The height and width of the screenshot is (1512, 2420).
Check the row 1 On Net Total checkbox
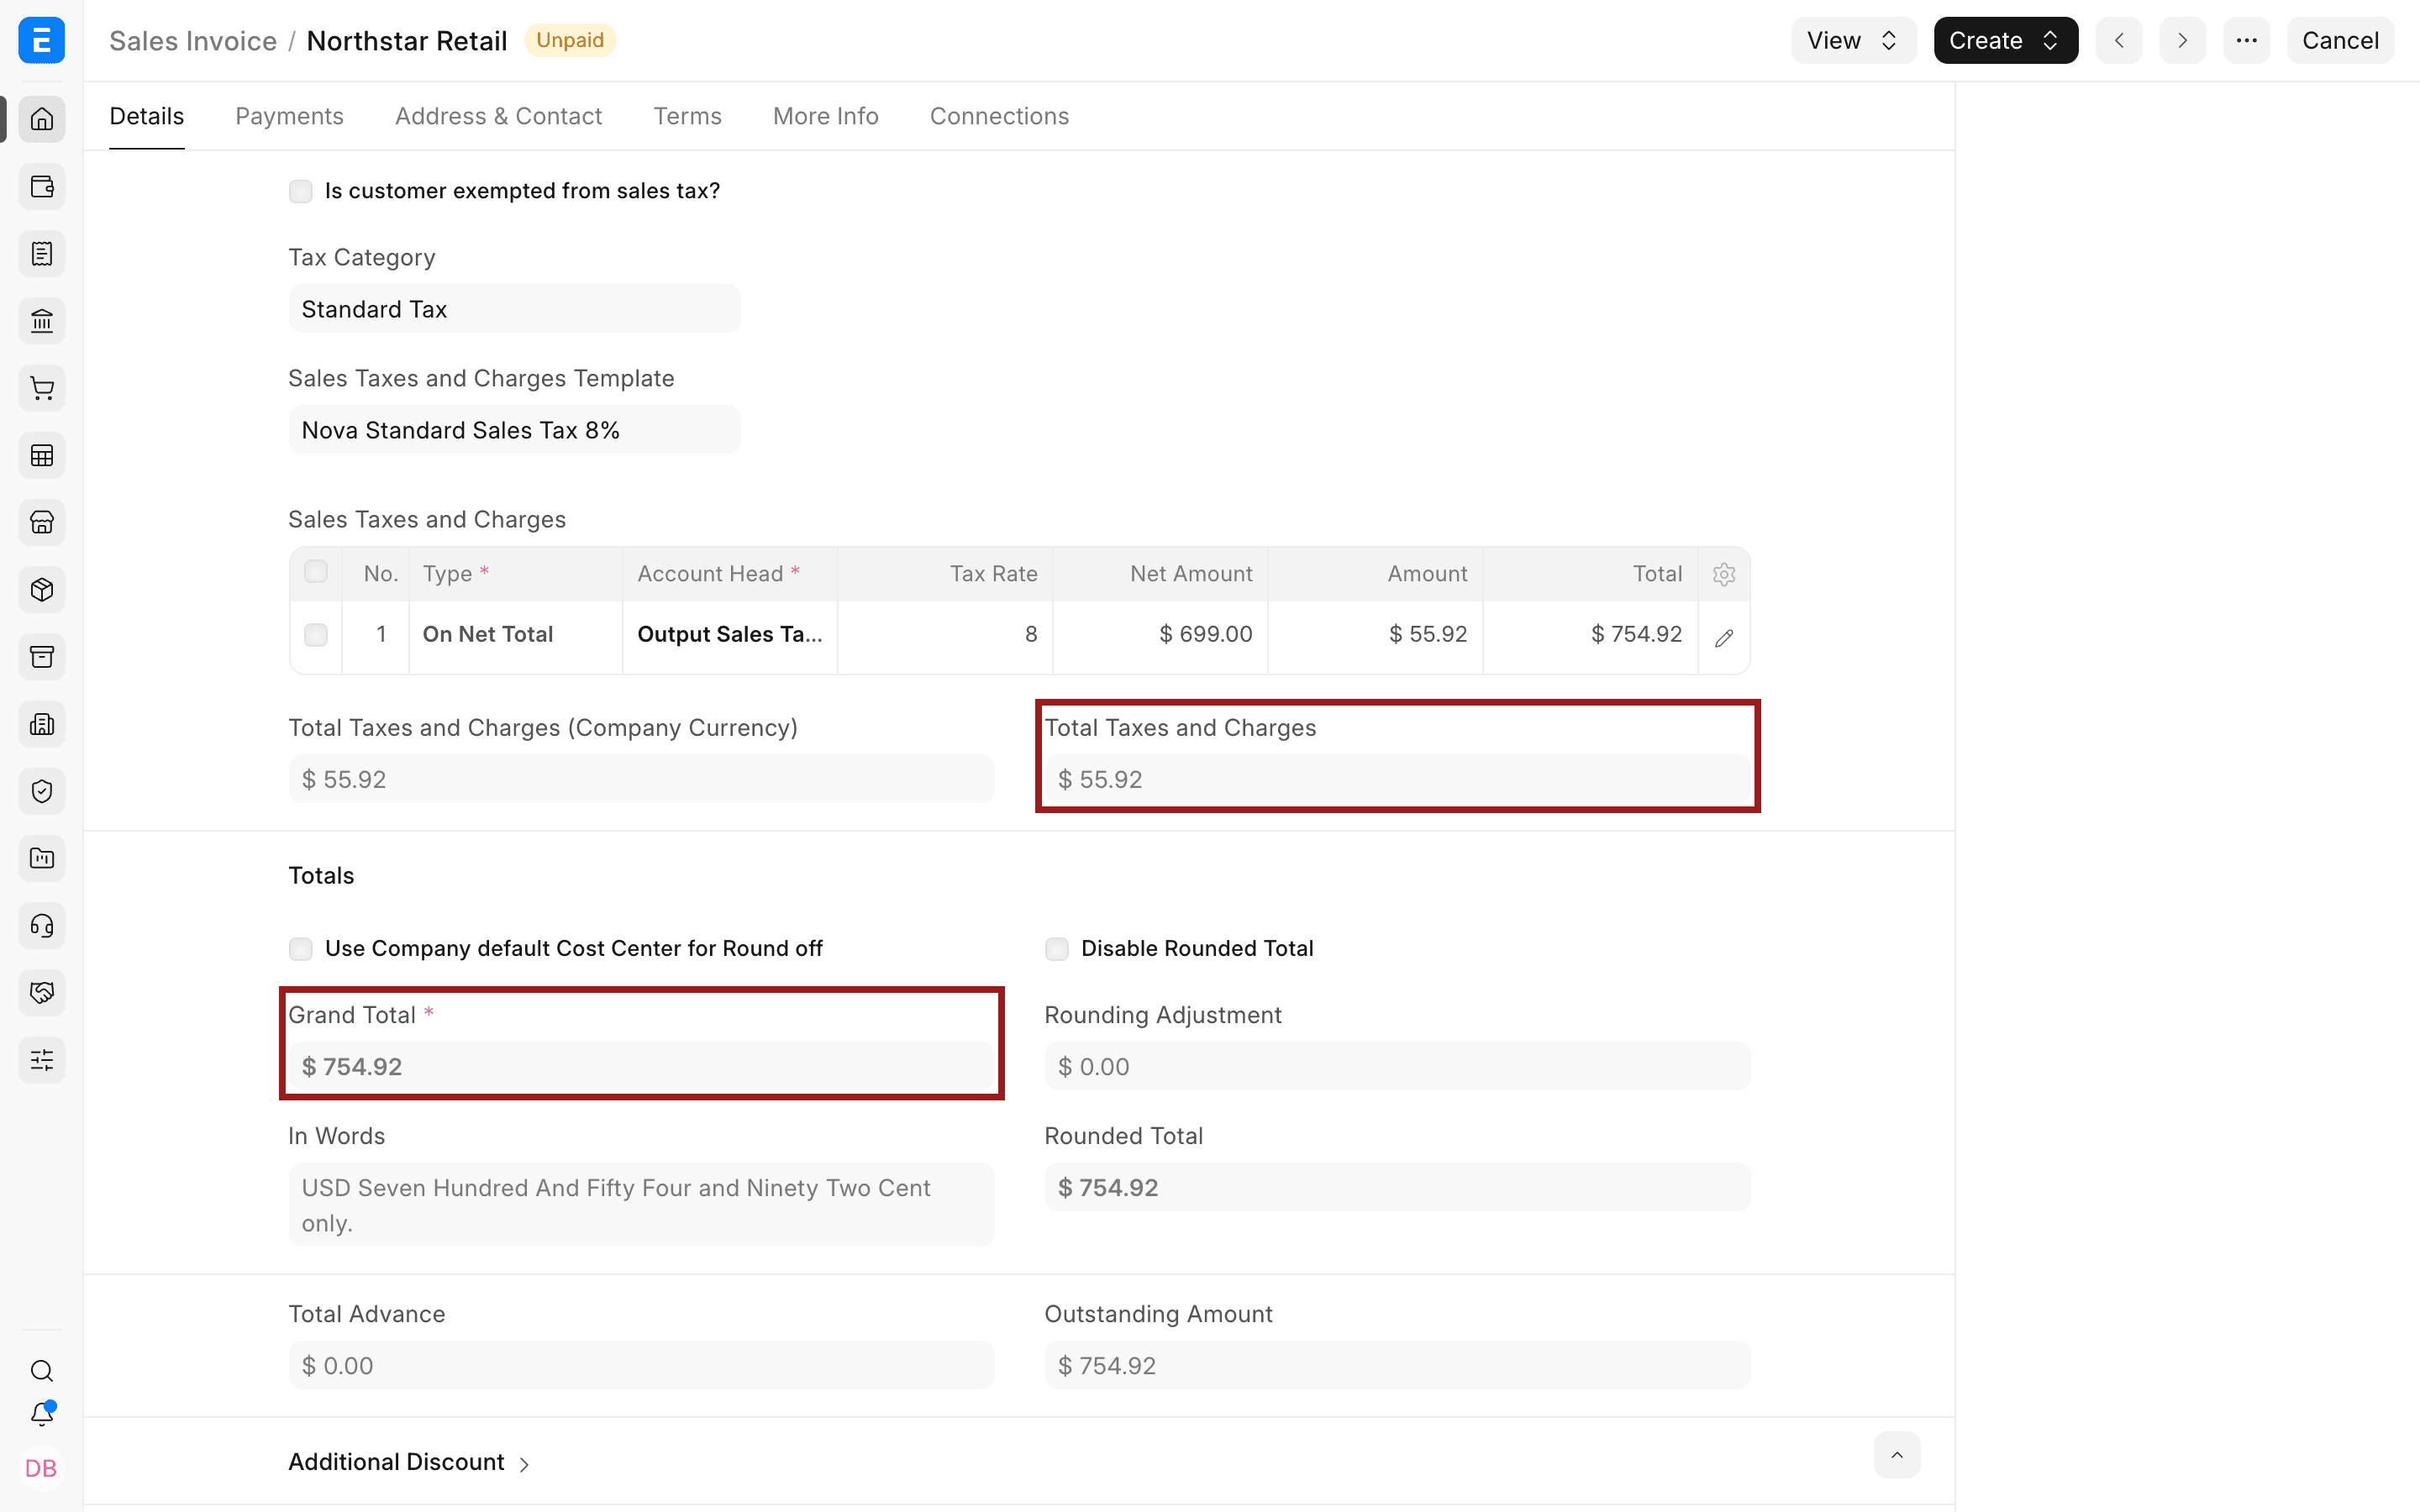tap(316, 635)
